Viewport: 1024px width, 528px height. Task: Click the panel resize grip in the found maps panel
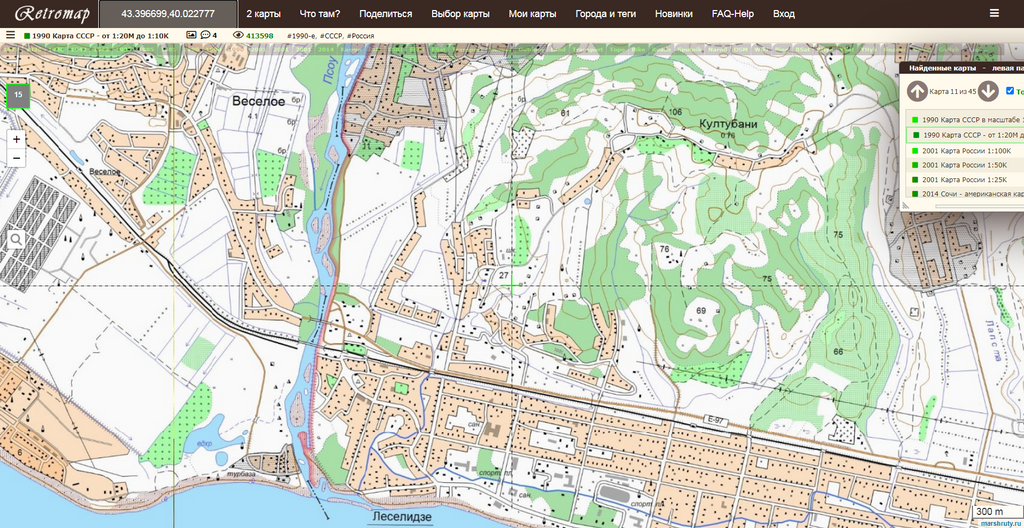coord(906,206)
